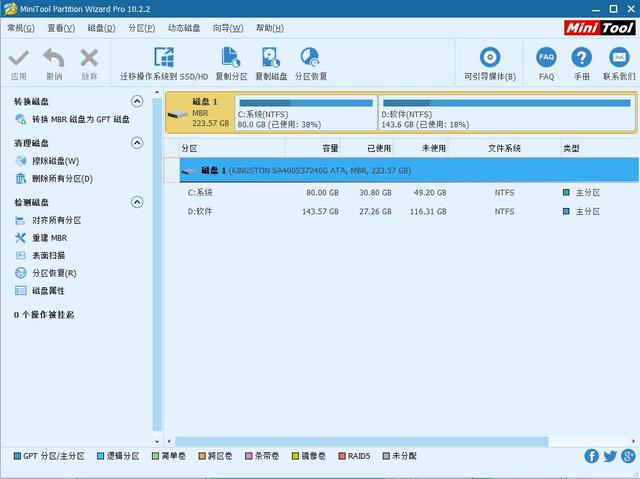Open 可引导媒体 bootable media builder

(490, 59)
